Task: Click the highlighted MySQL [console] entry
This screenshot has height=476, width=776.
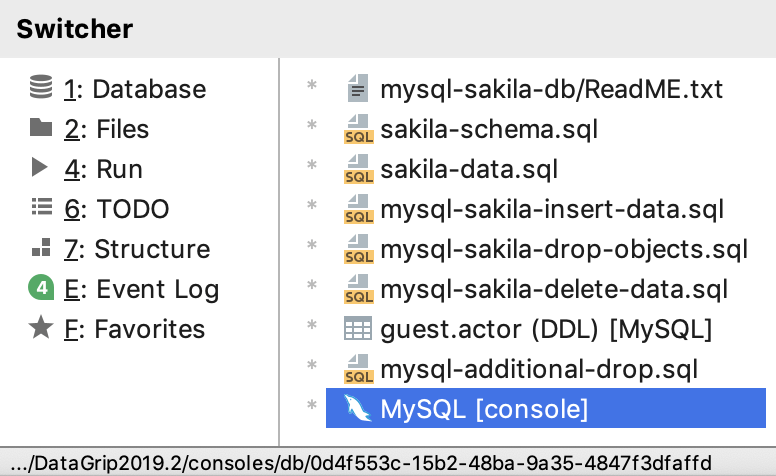Action: click(485, 409)
